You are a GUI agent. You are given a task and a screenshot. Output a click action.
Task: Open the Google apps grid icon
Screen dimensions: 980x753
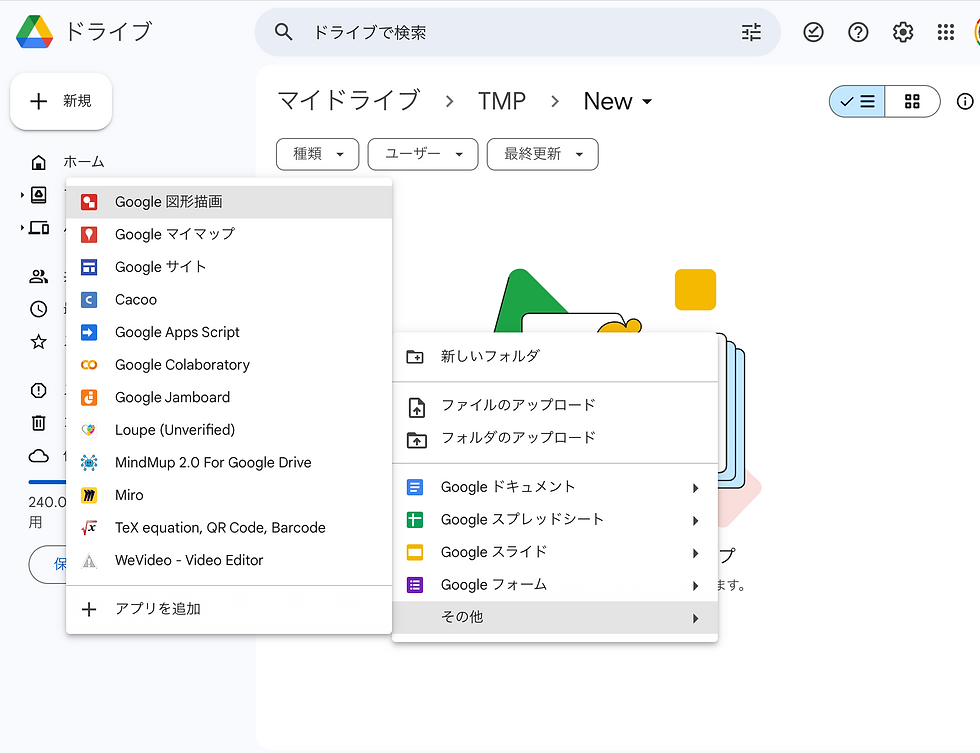click(x=946, y=32)
